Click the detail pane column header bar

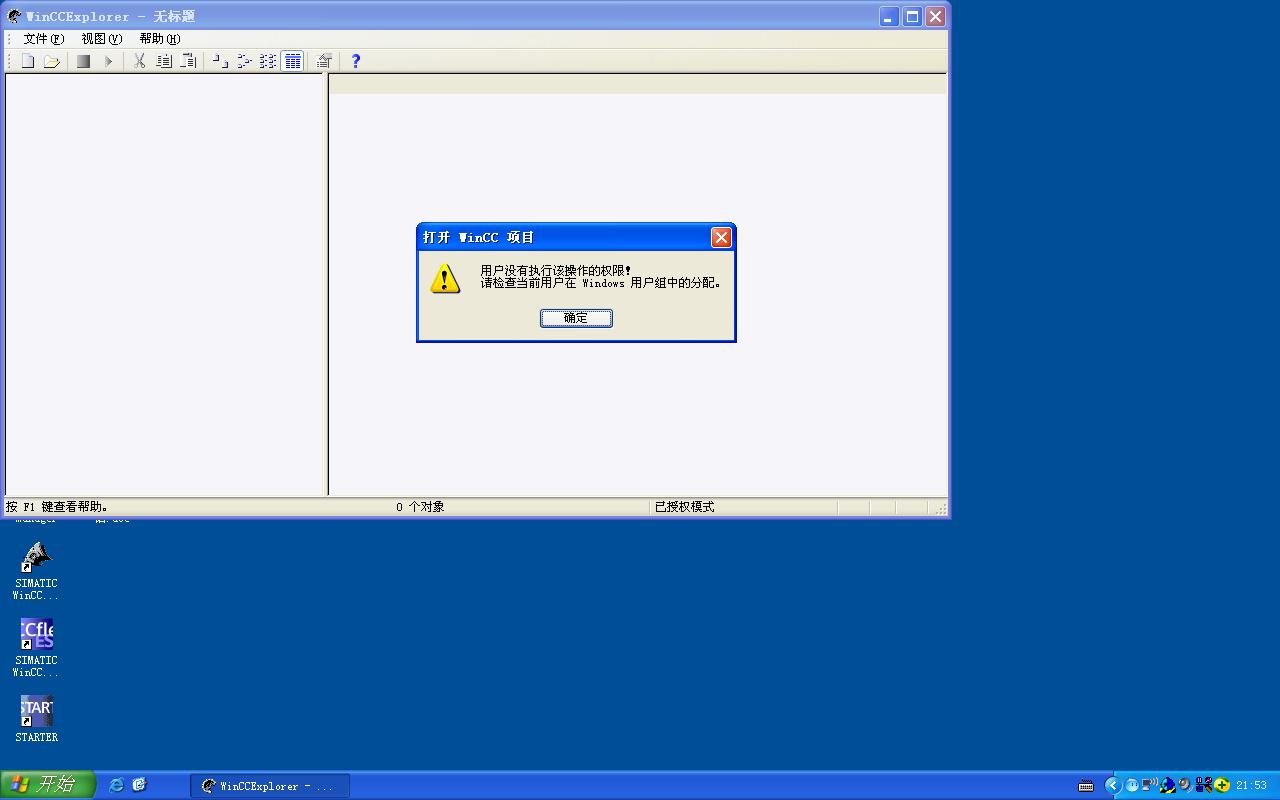(638, 84)
